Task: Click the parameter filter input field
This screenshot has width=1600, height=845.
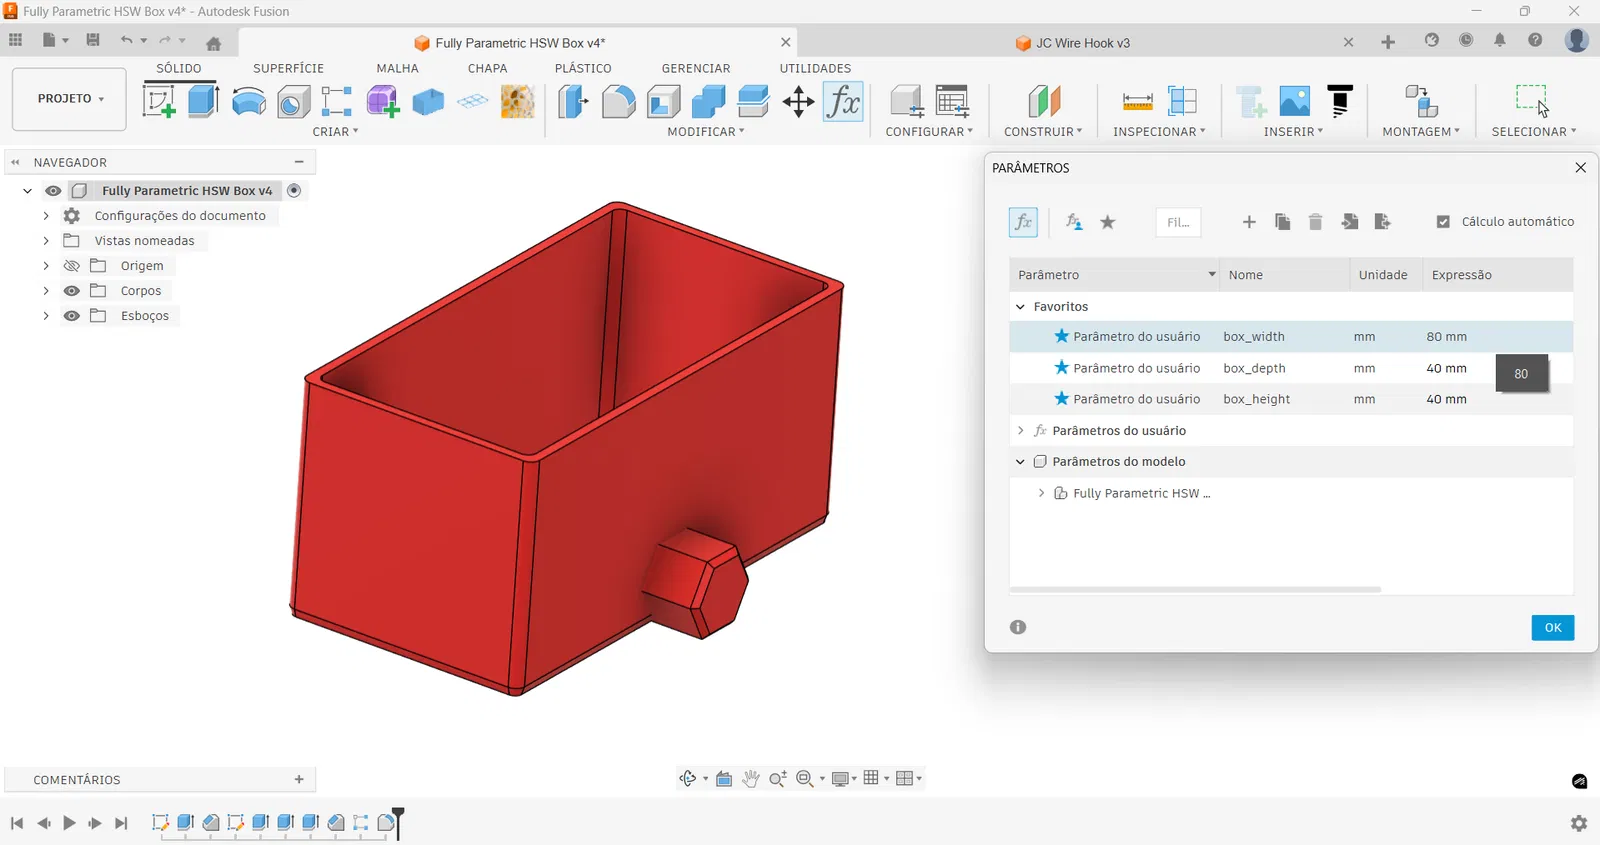Action: click(x=1178, y=222)
